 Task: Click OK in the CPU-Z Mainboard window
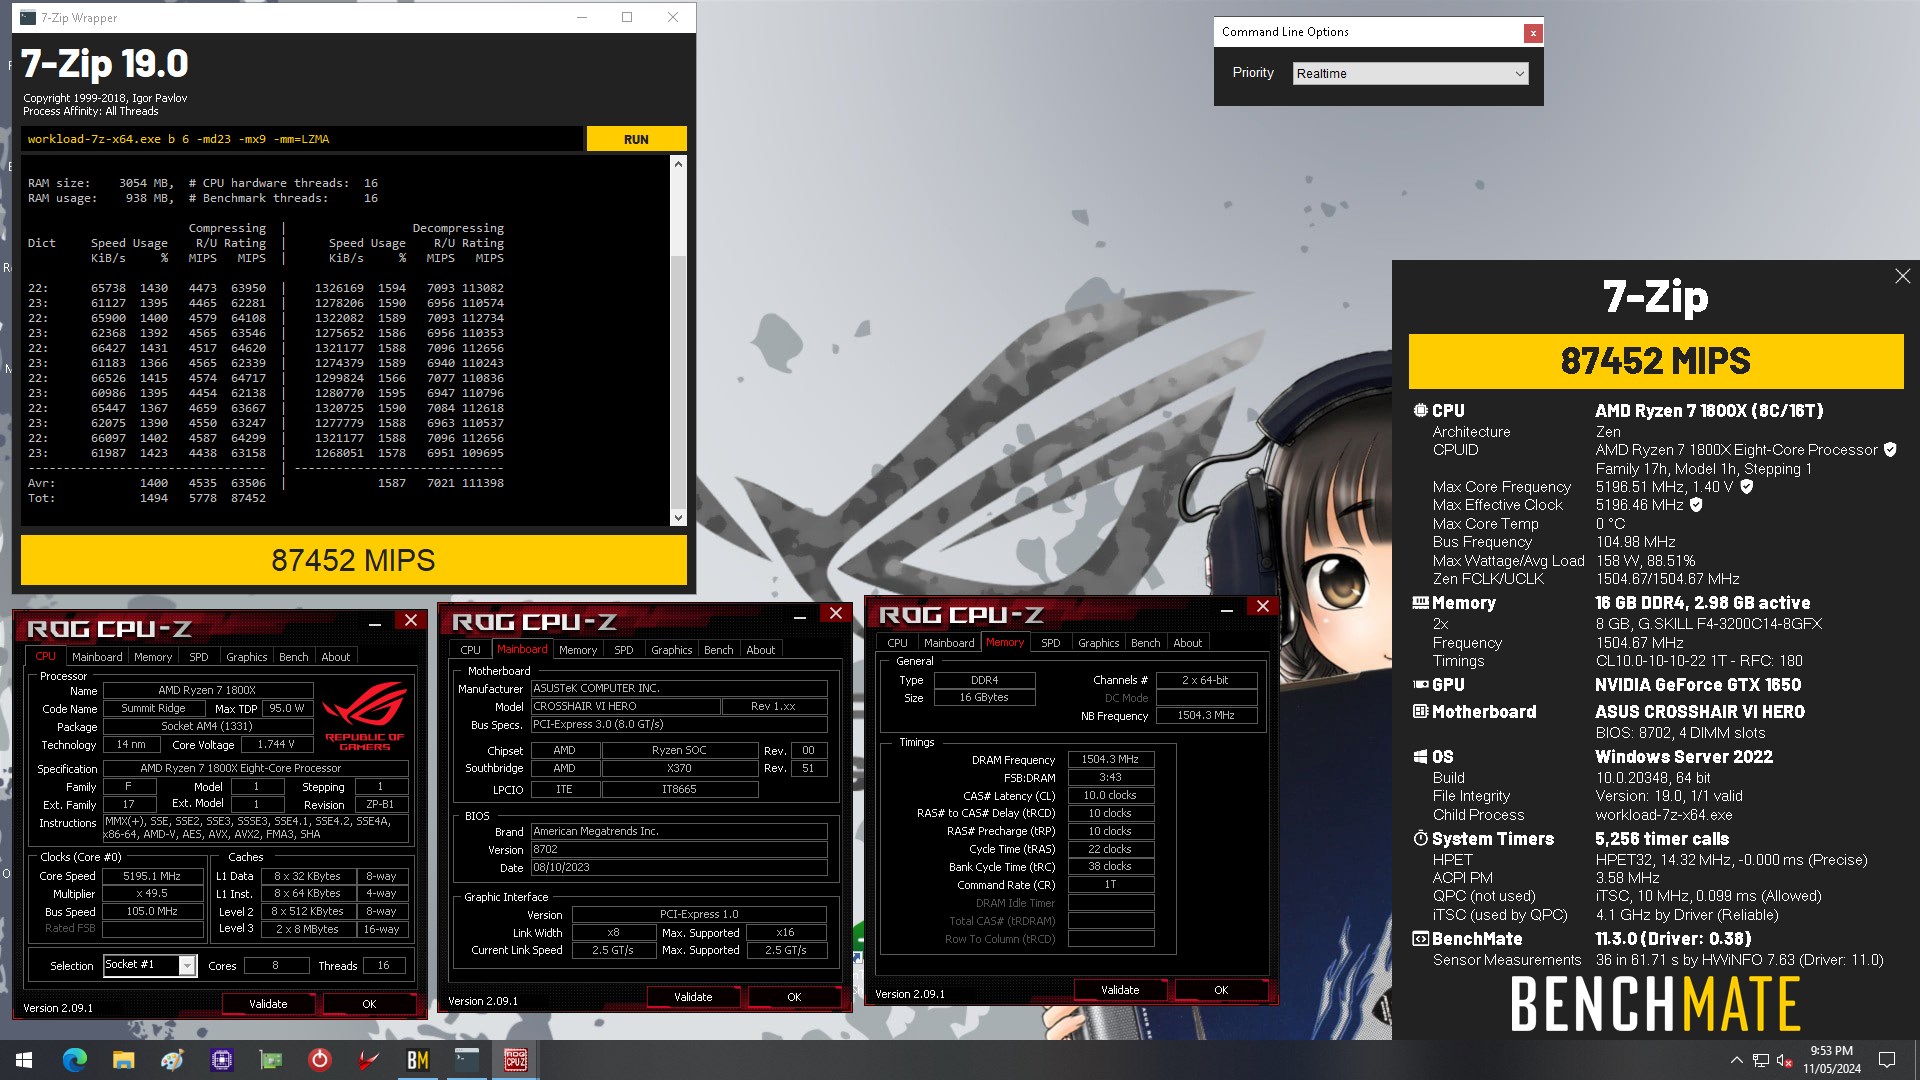[x=794, y=997]
